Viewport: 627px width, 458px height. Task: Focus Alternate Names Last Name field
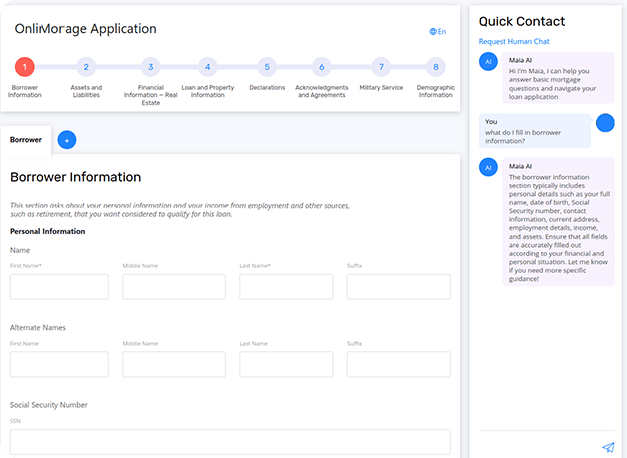286,364
